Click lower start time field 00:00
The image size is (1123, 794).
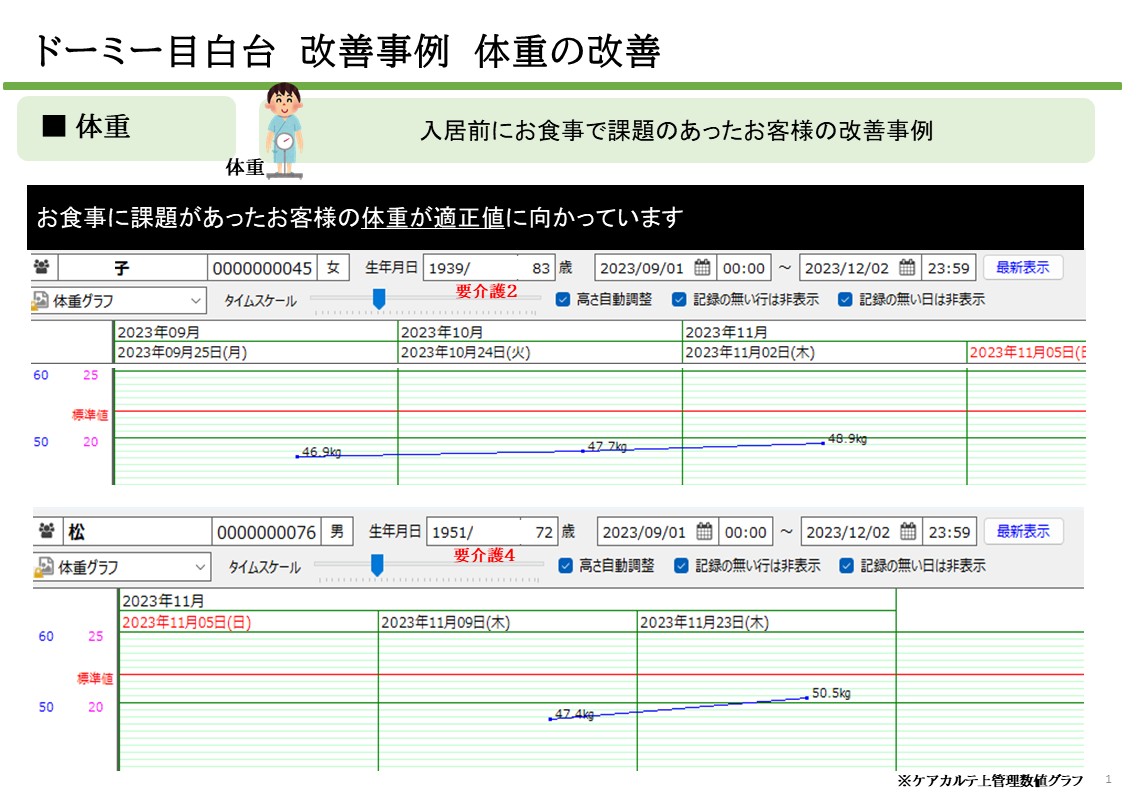tap(746, 532)
